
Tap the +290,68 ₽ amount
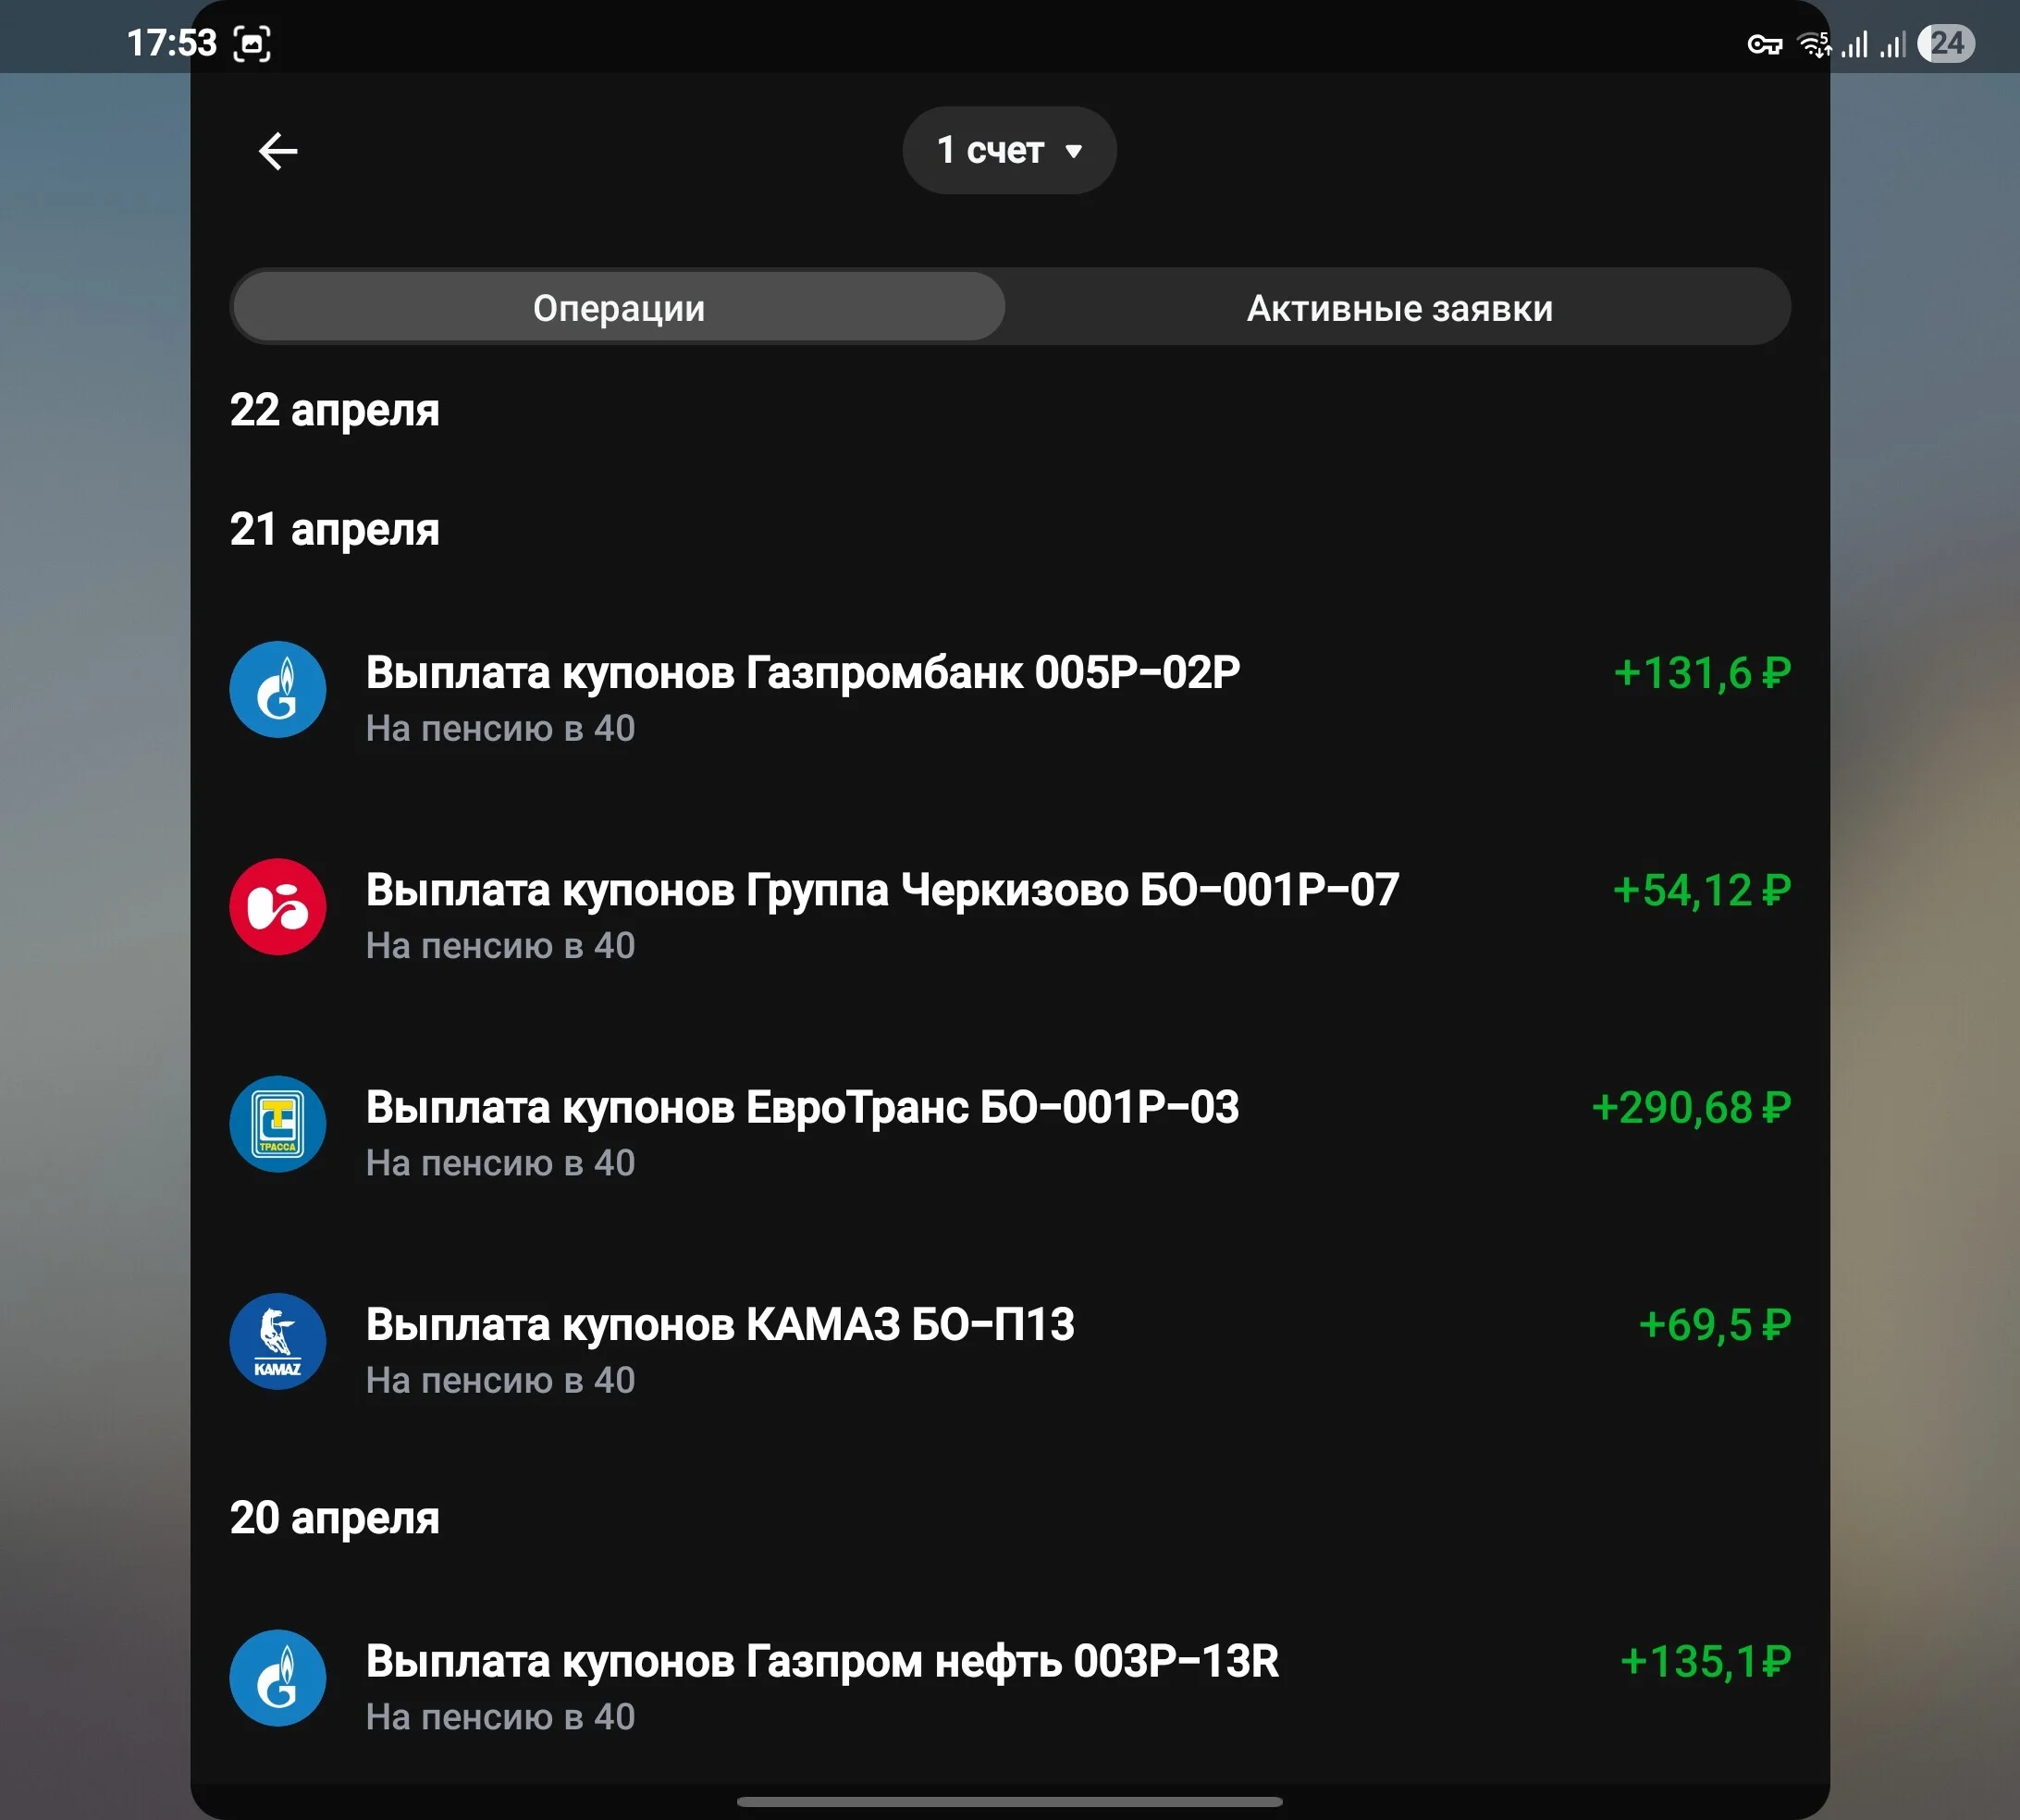[1691, 1107]
